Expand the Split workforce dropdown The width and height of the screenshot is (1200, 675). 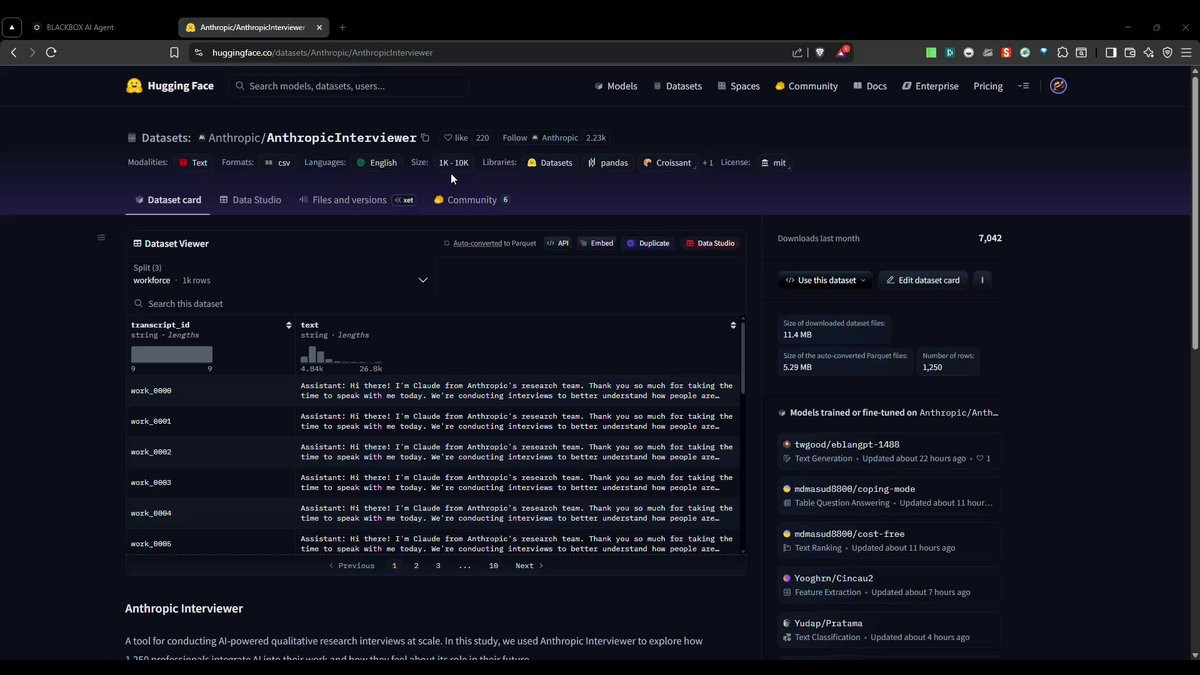(282, 275)
